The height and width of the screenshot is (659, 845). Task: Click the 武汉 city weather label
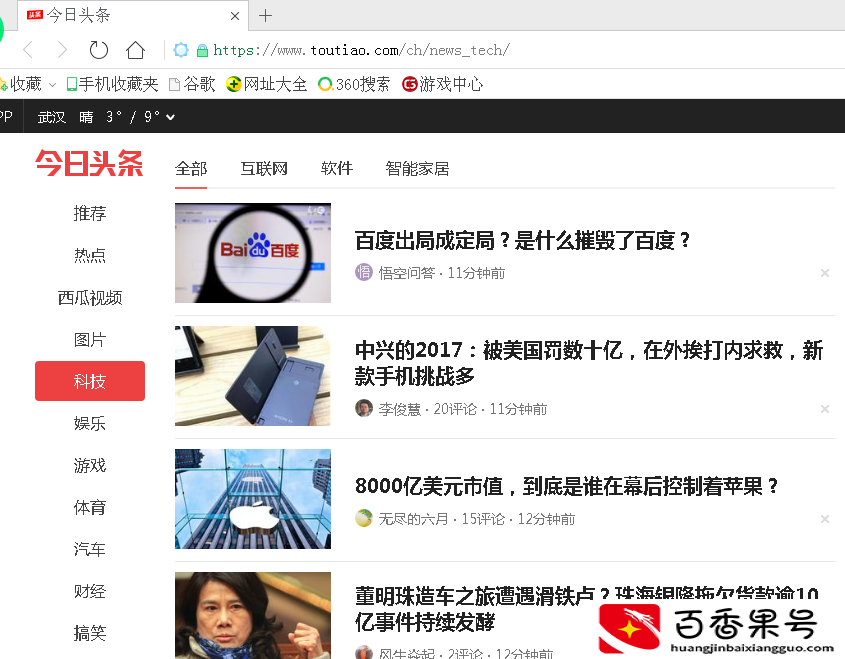pos(52,117)
